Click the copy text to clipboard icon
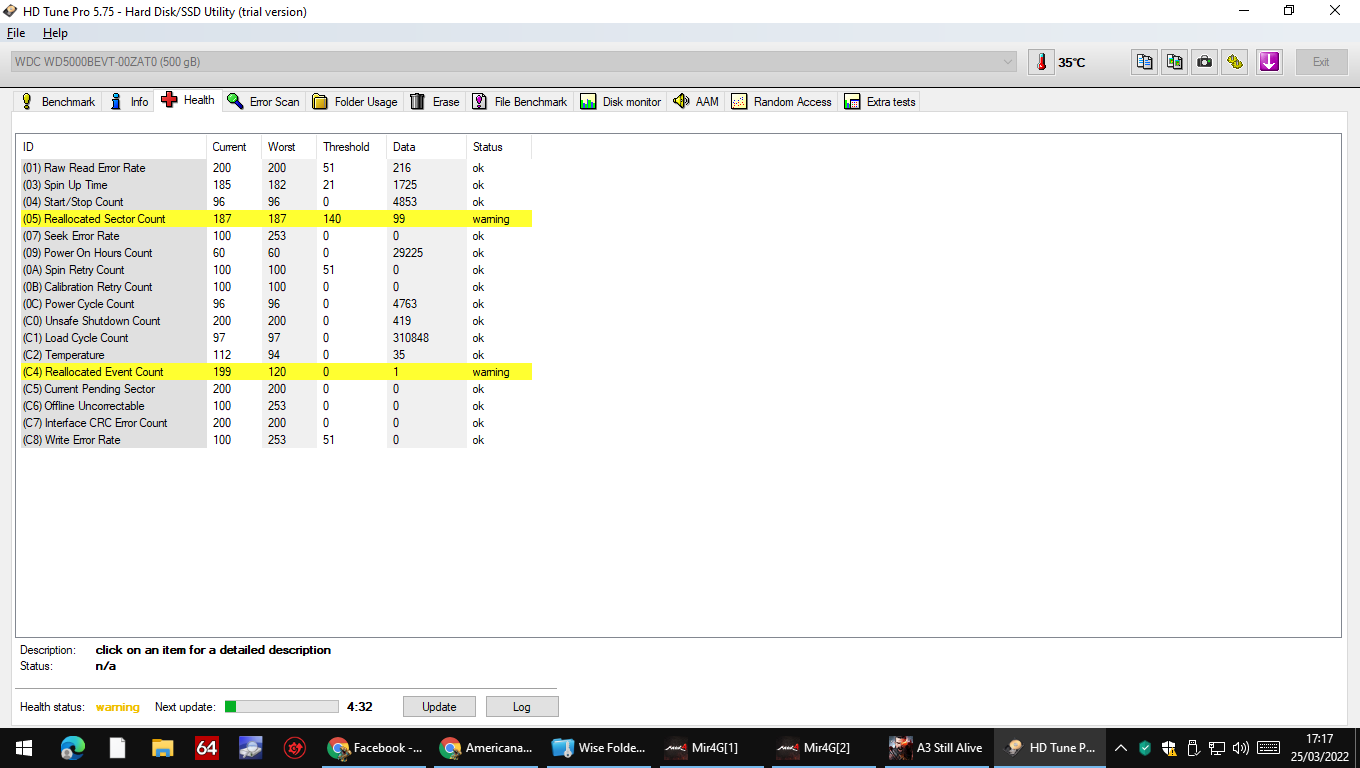1360x768 pixels. click(x=1144, y=62)
